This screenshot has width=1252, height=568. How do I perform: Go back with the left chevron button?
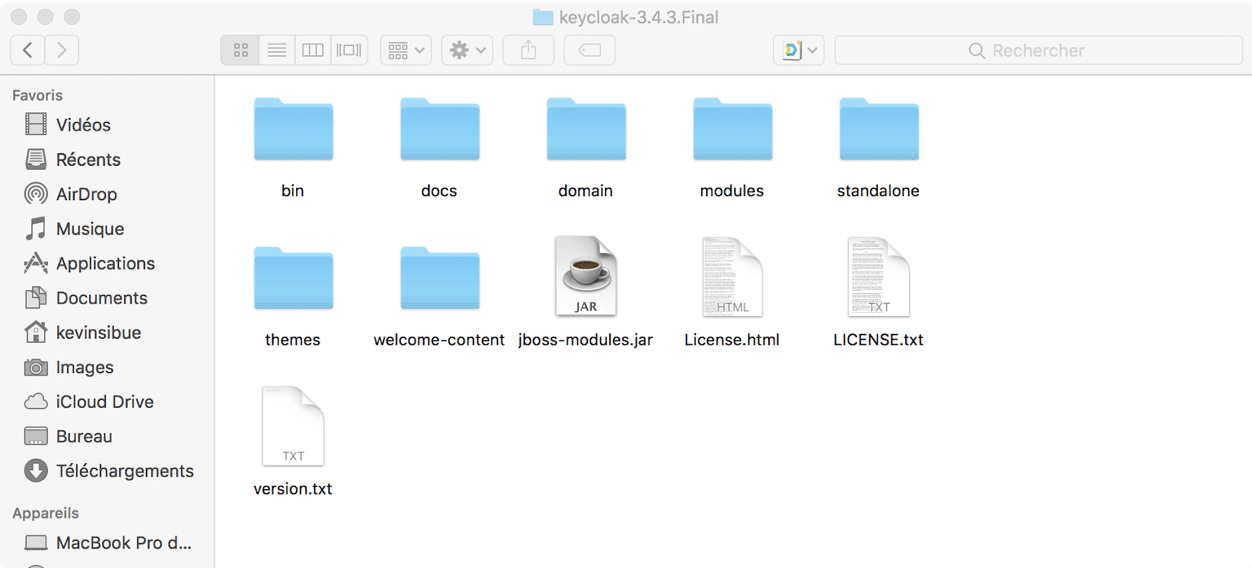tap(28, 50)
